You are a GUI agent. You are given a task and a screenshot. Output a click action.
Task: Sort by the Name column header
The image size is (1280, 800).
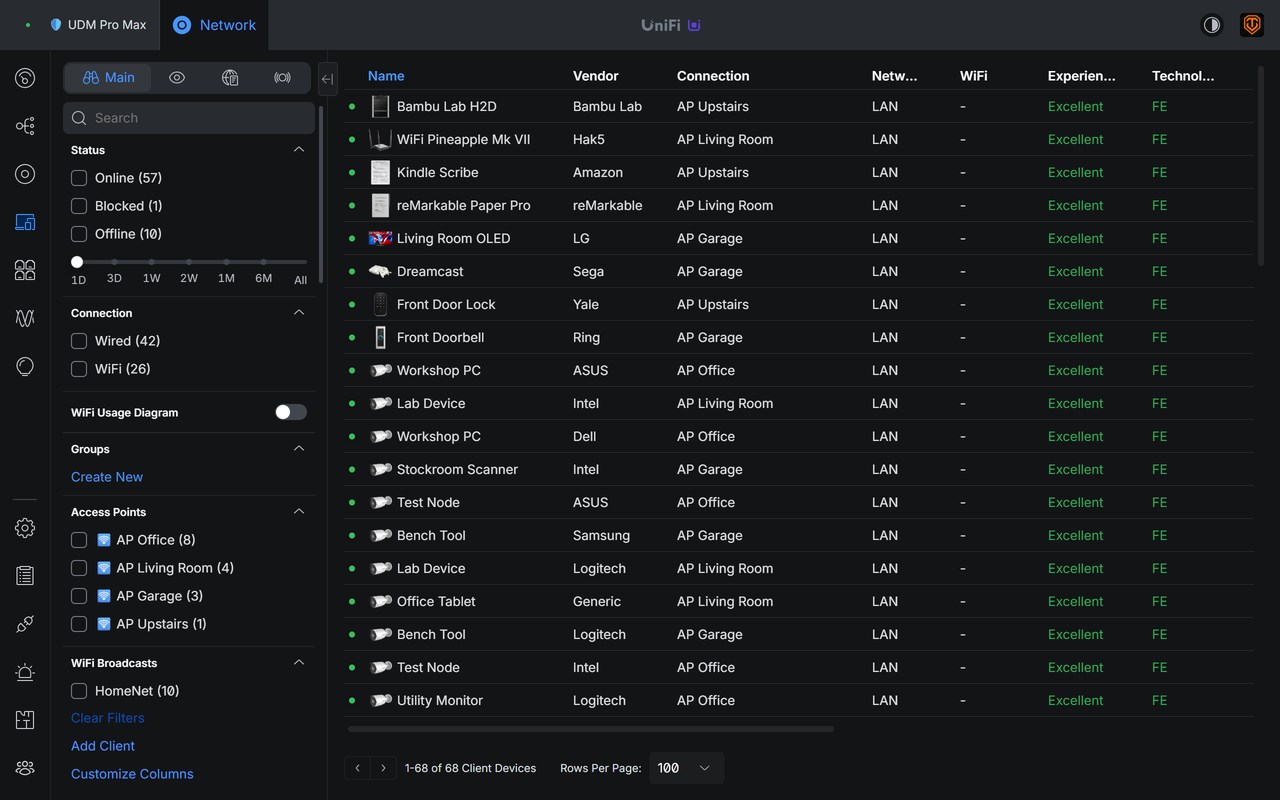(386, 76)
